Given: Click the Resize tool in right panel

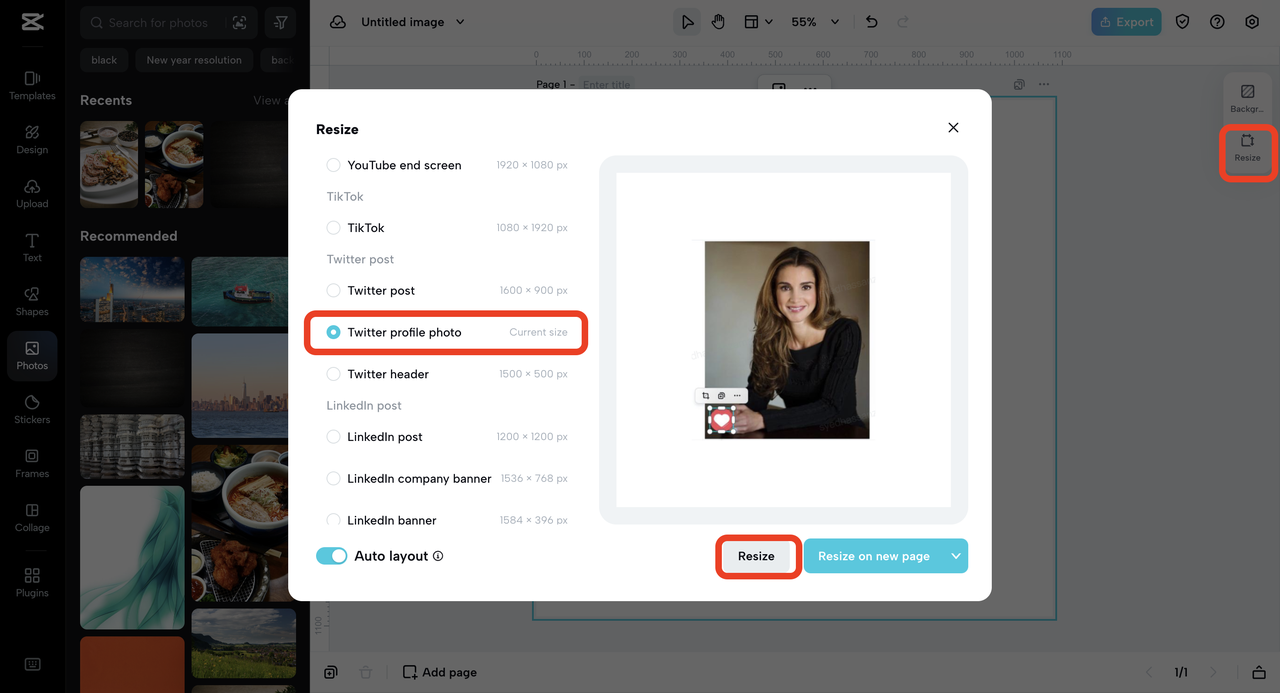Looking at the screenshot, I should pos(1247,148).
